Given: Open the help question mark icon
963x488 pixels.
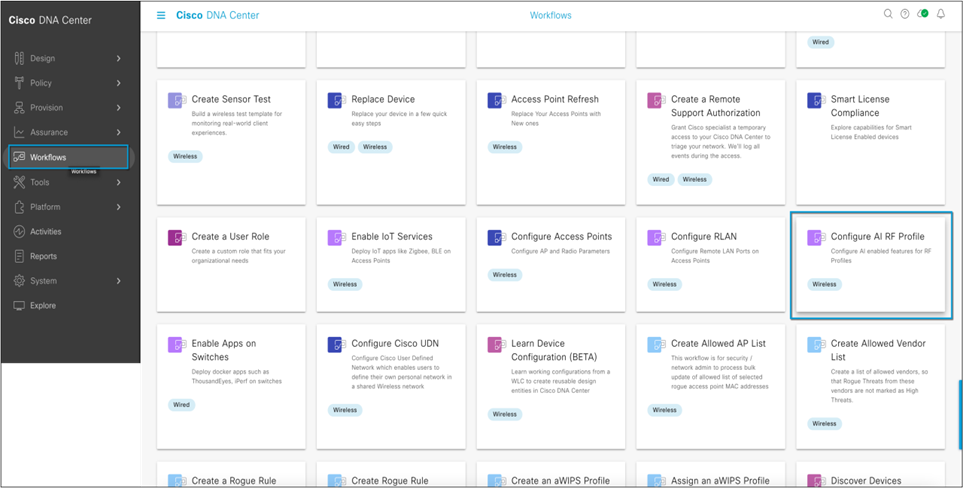Looking at the screenshot, I should point(905,14).
